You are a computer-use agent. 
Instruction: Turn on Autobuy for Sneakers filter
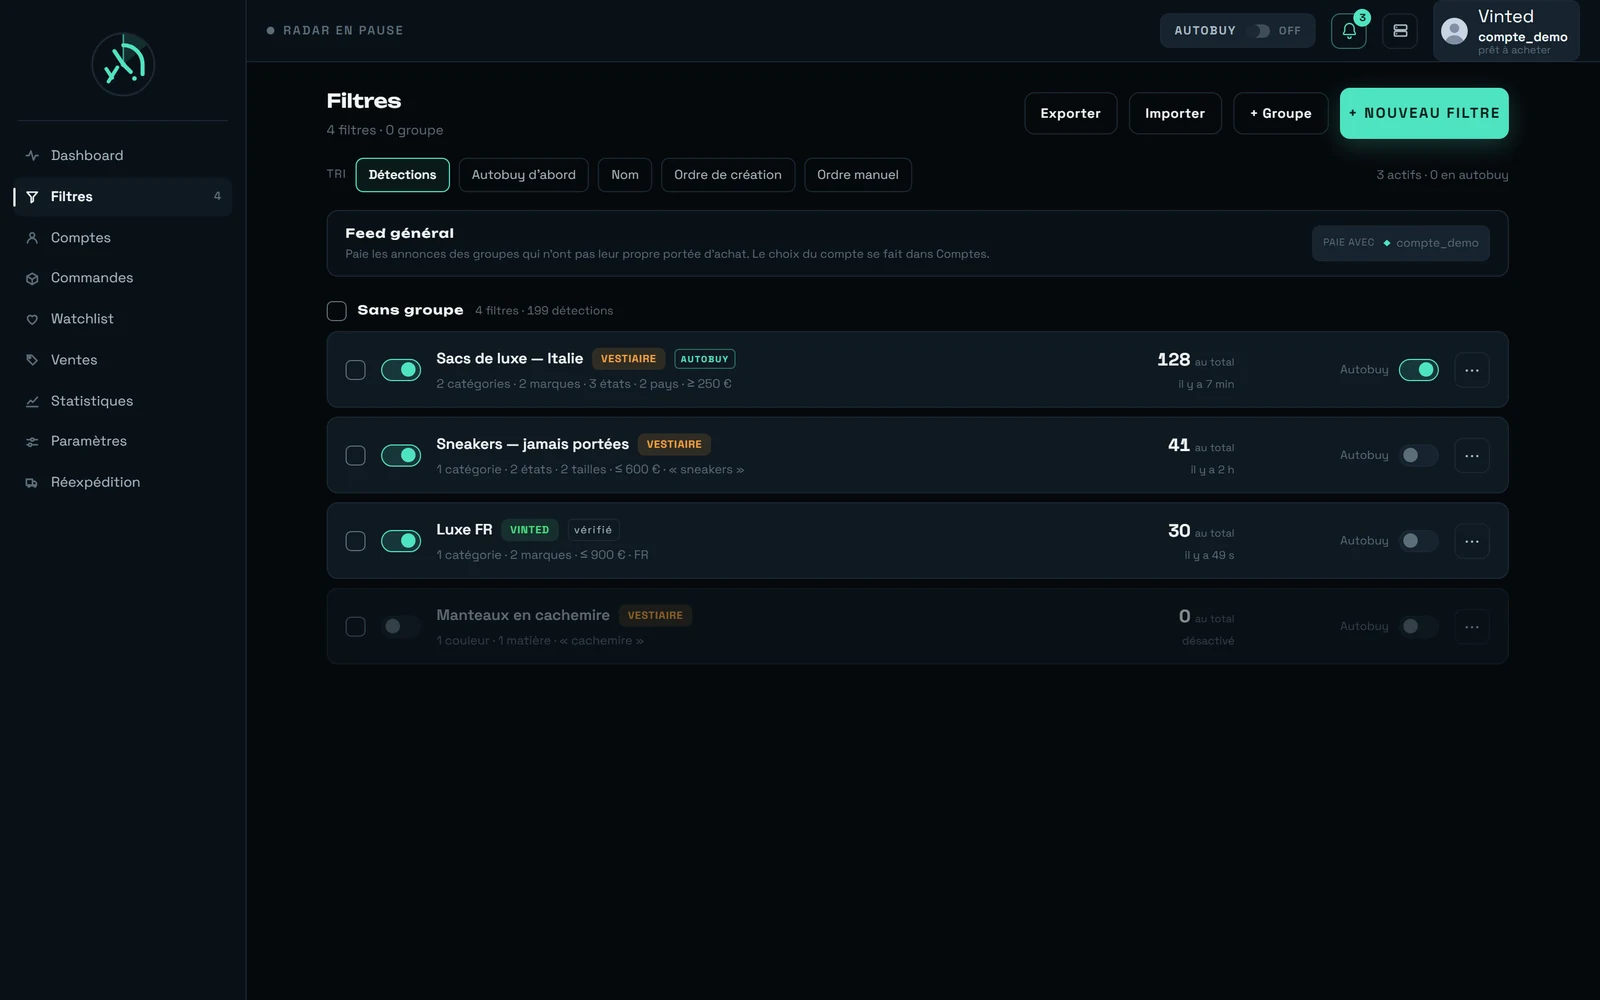tap(1418, 455)
